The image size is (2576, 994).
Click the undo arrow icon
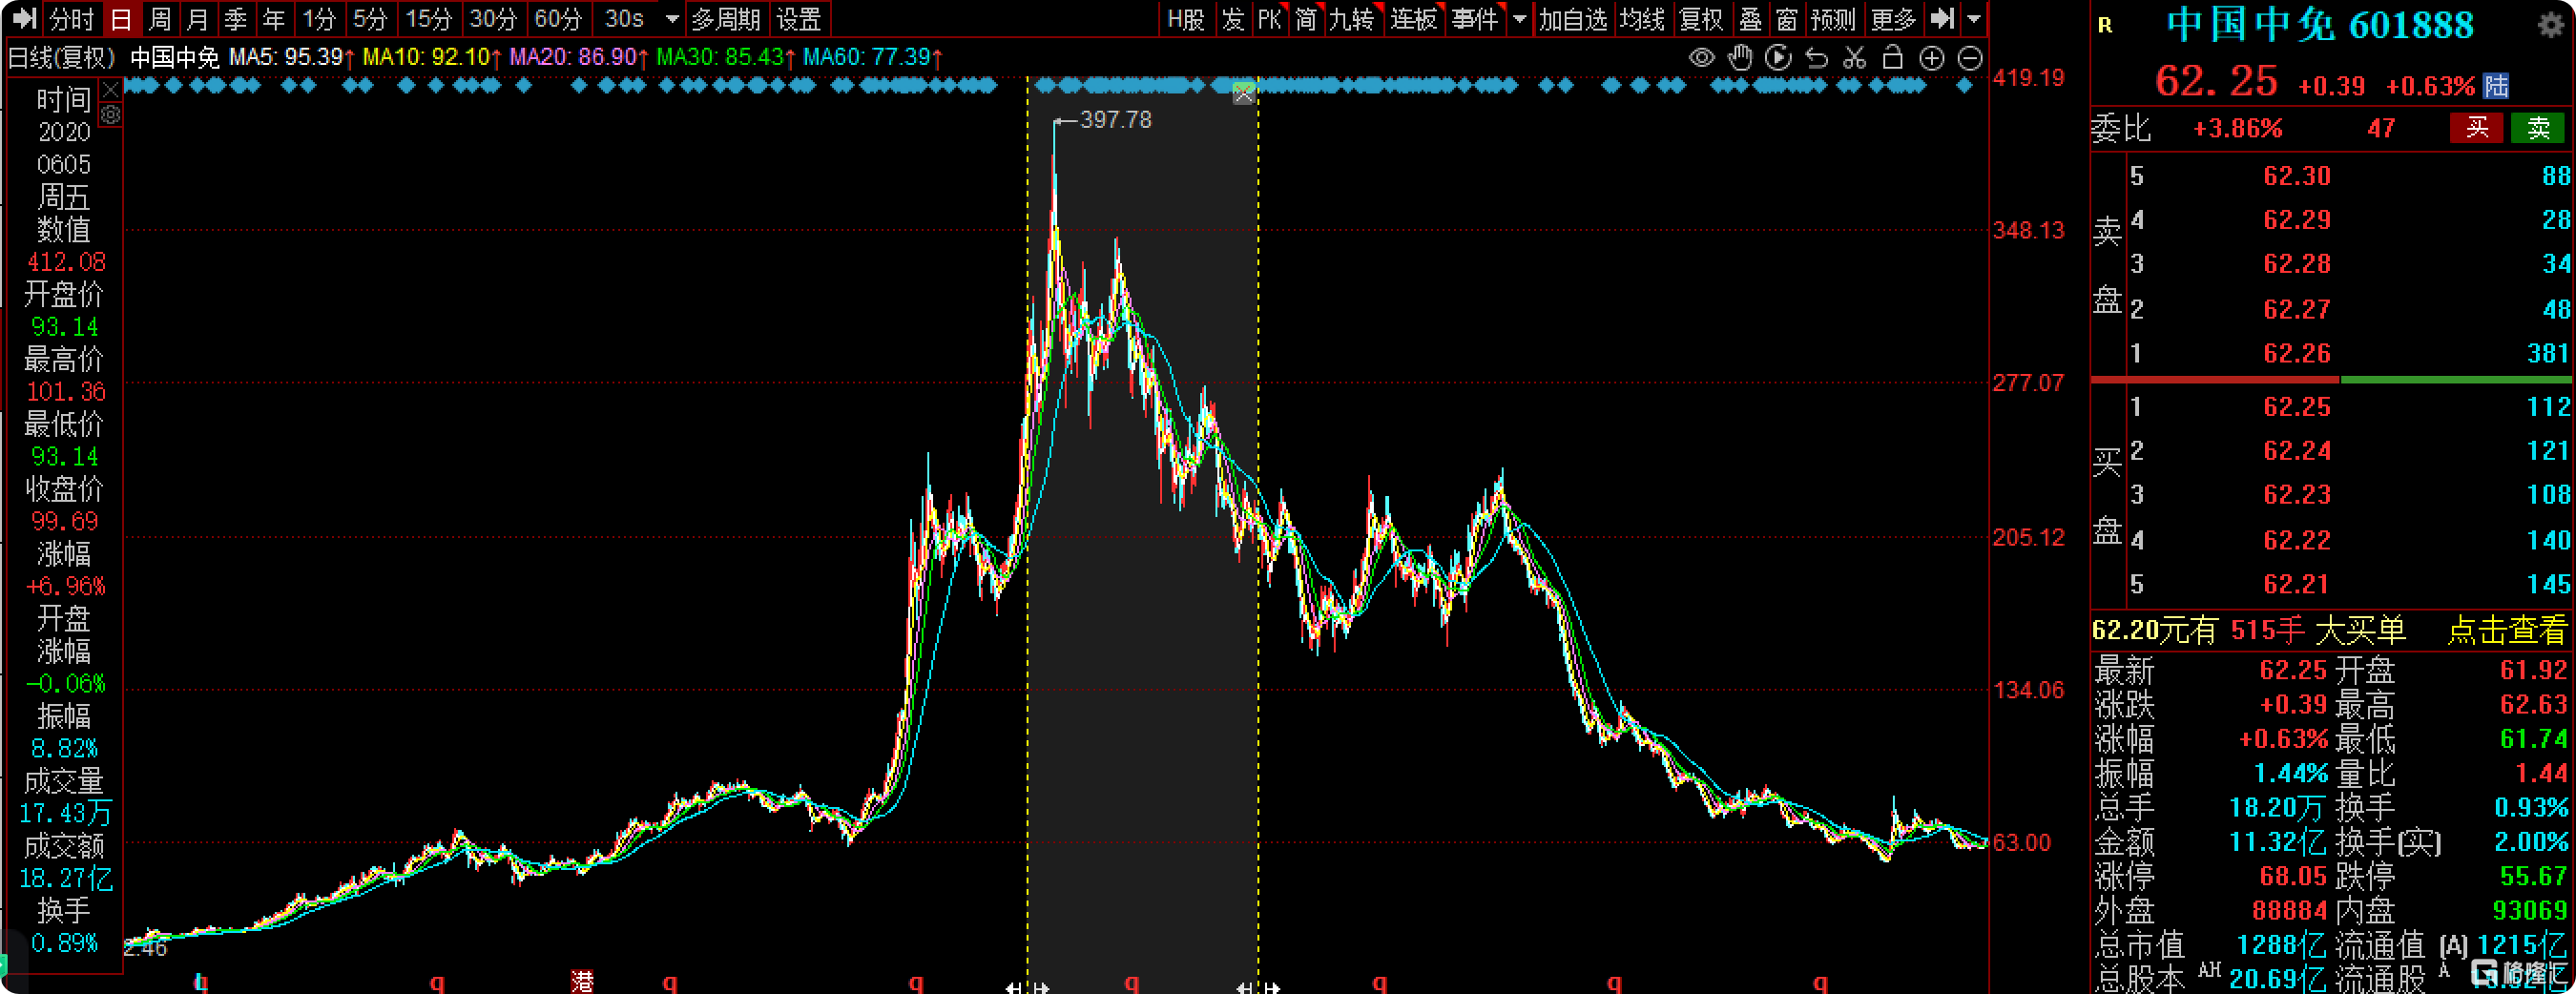click(x=1816, y=58)
